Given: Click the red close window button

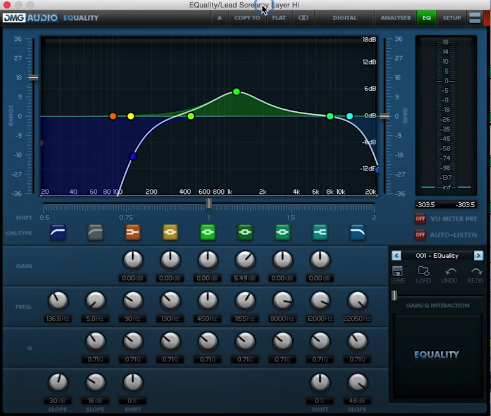Looking at the screenshot, I should pyautogui.click(x=7, y=5).
